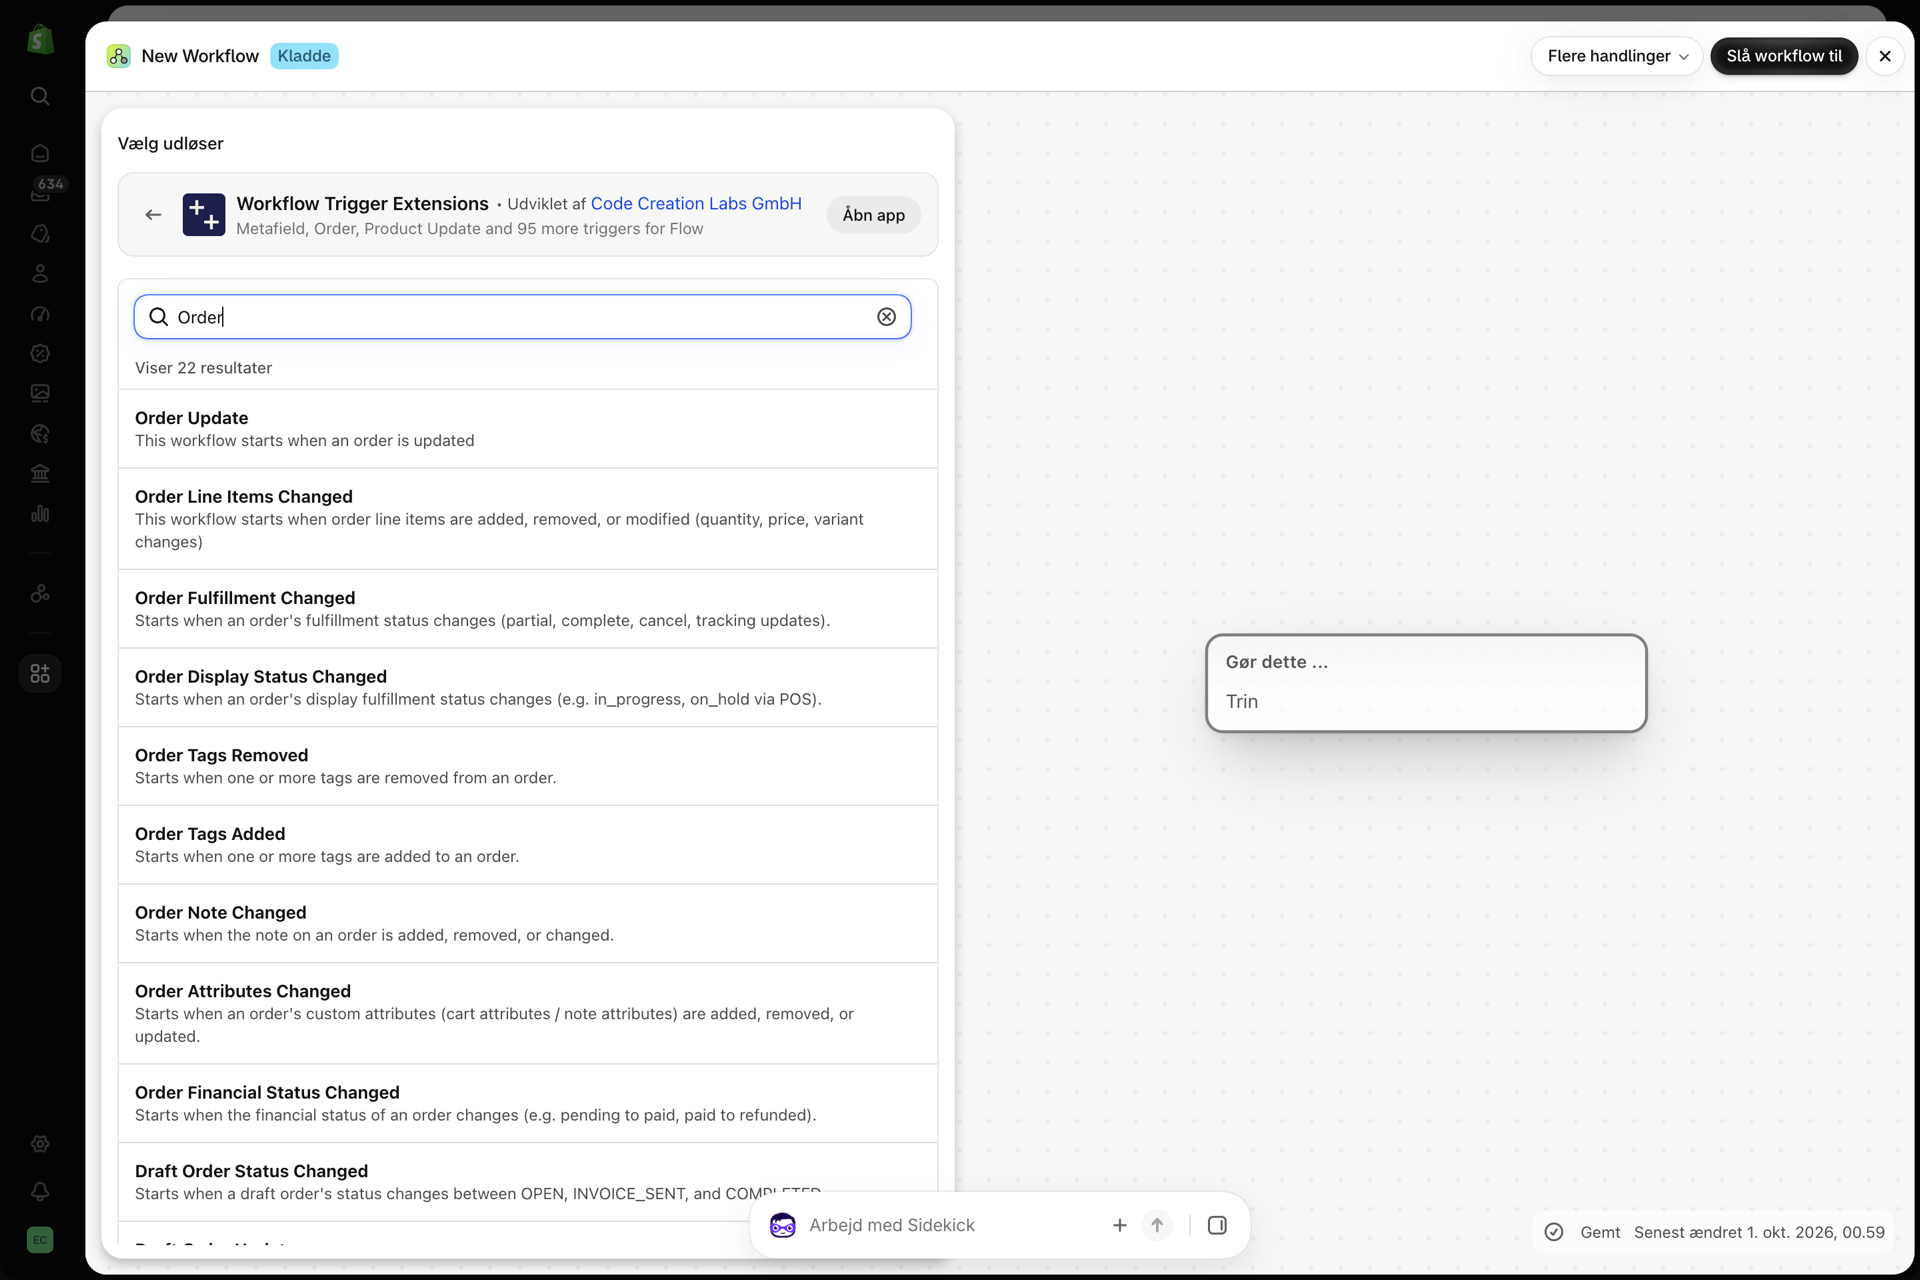Add attachment with Sidekick plus icon
This screenshot has width=1920, height=1280.
1120,1225
